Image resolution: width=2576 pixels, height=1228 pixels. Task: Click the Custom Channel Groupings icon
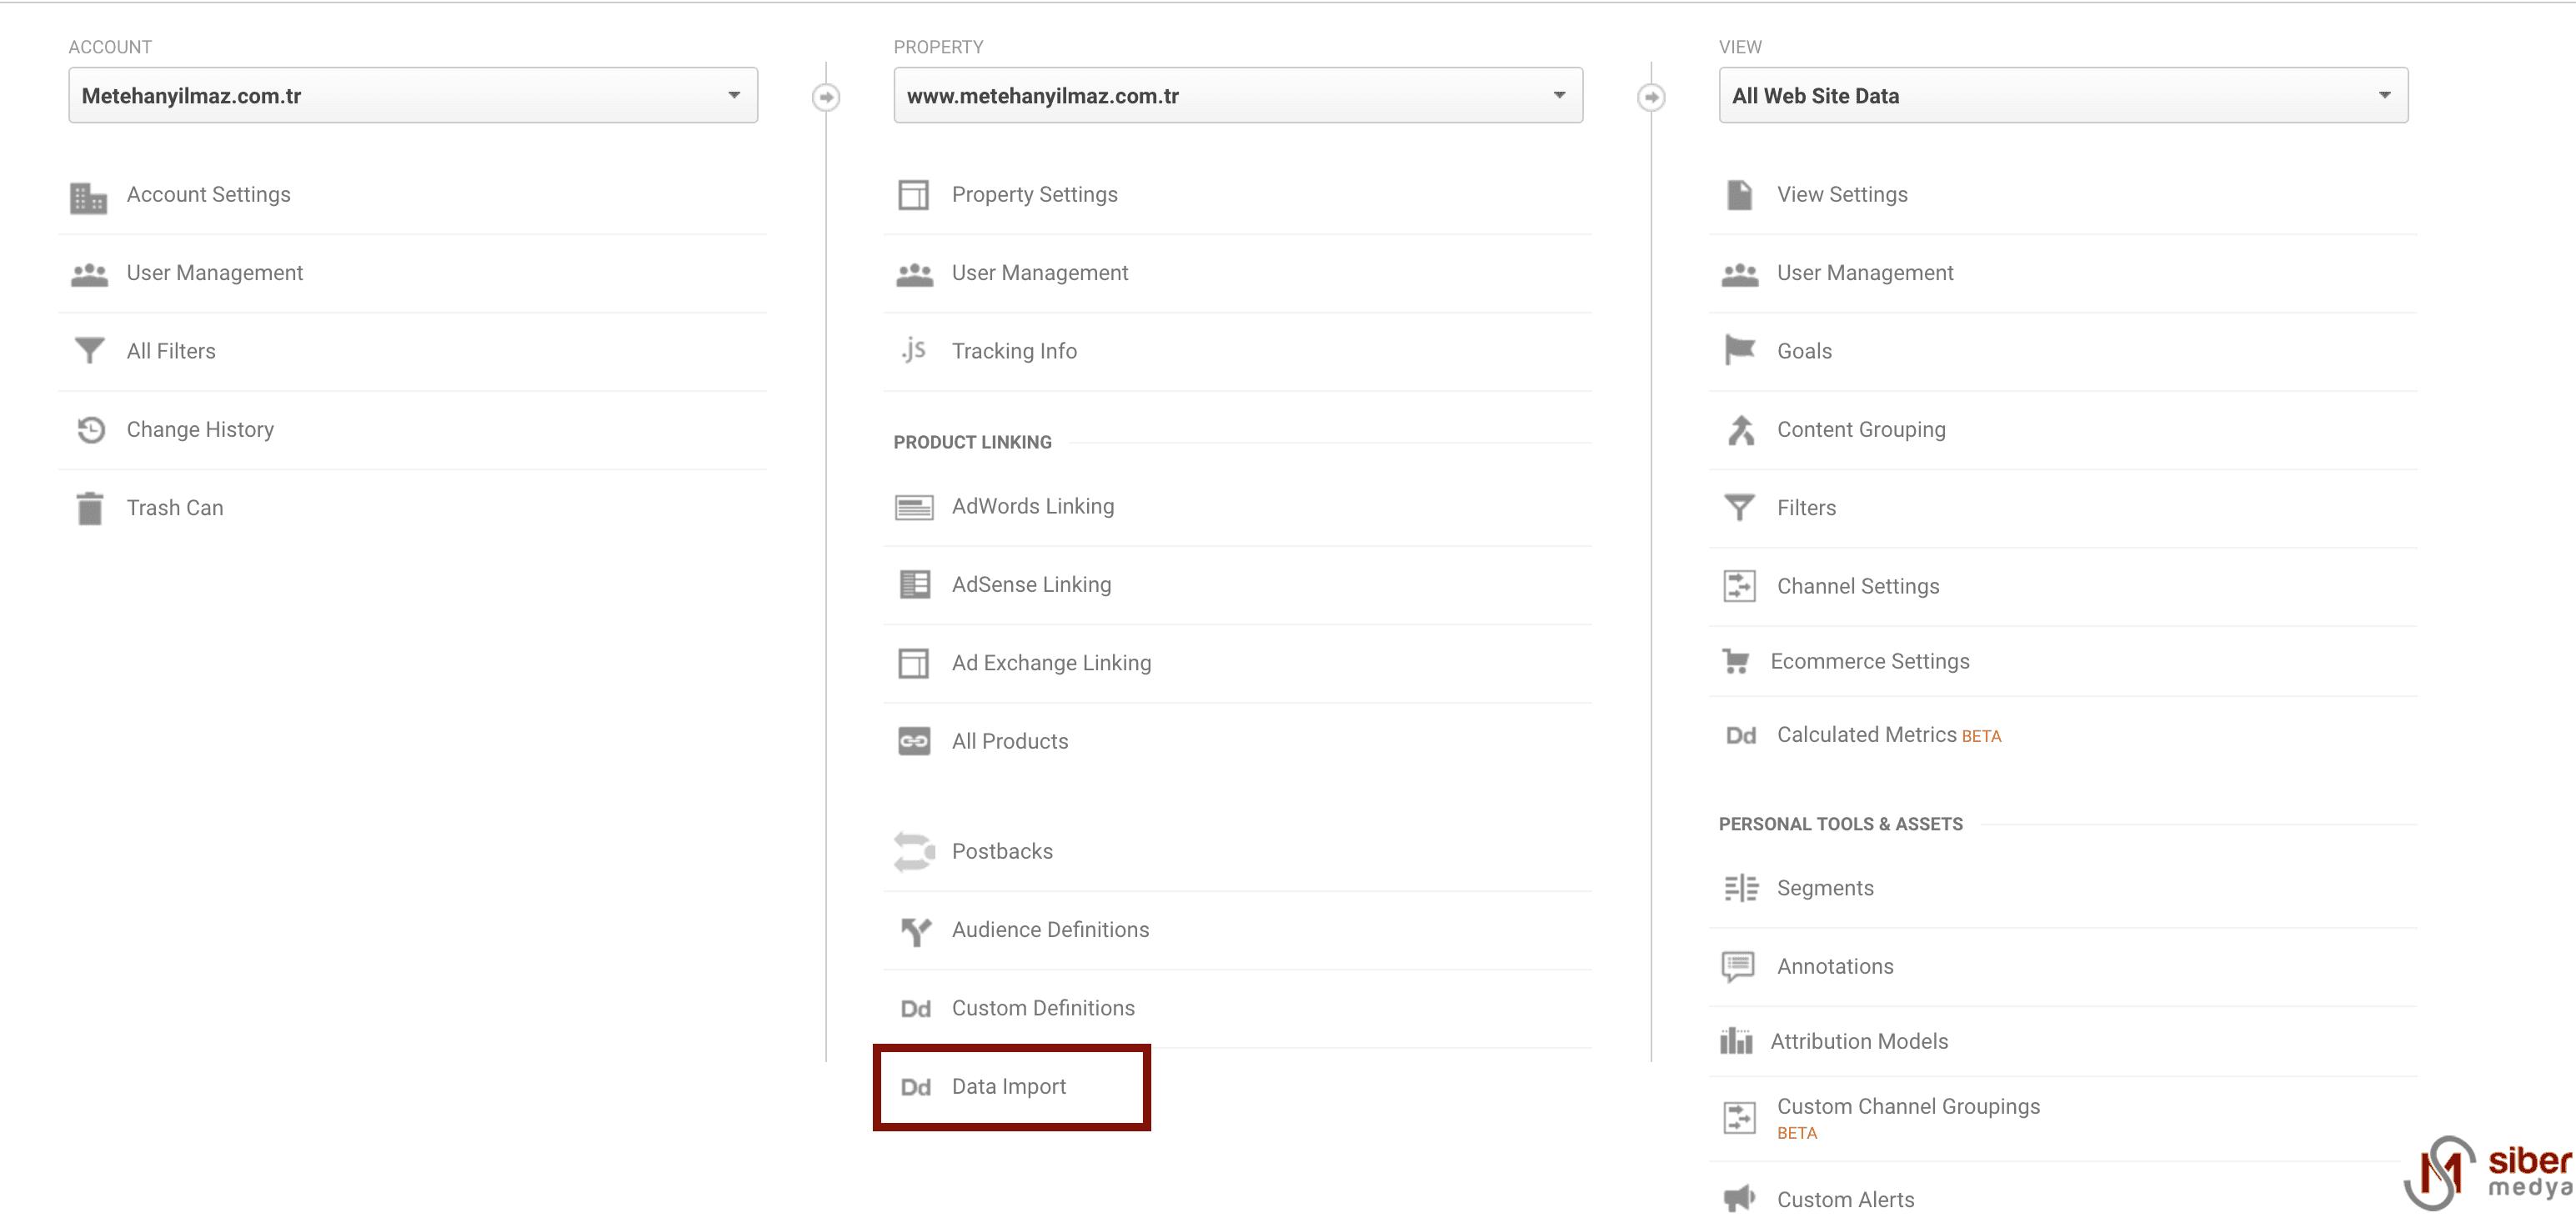tap(1739, 1117)
